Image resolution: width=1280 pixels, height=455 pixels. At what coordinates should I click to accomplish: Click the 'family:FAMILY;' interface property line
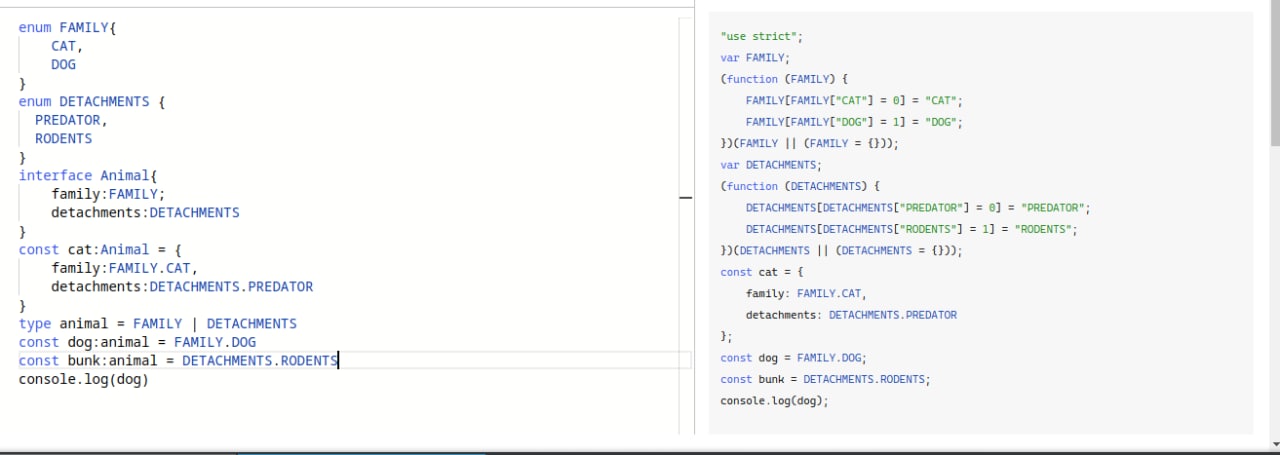[108, 194]
